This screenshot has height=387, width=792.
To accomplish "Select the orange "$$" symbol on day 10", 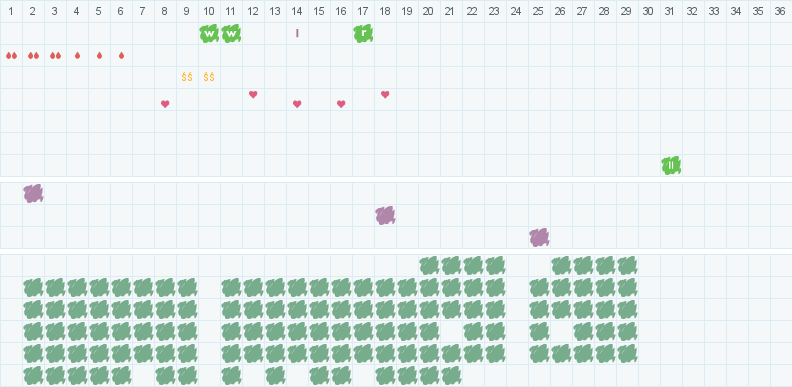I will click(209, 77).
